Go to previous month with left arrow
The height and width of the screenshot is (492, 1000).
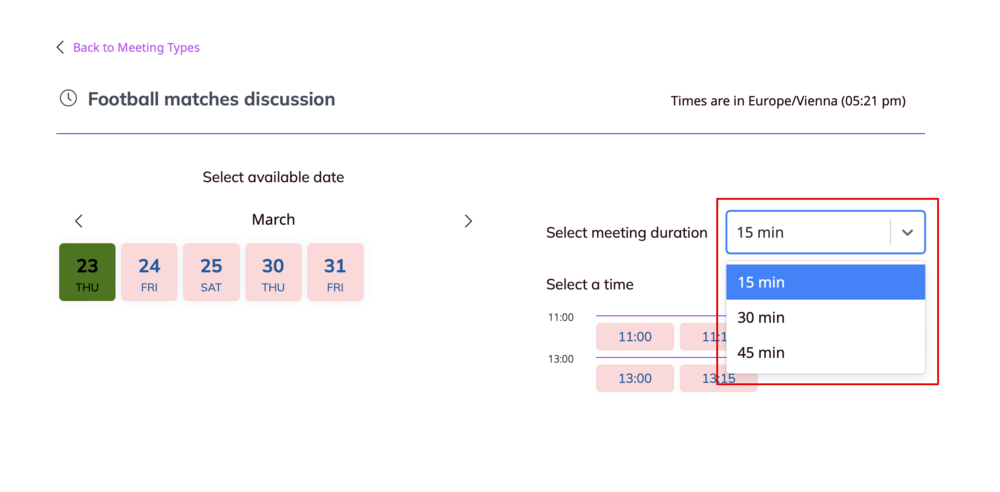(x=79, y=221)
